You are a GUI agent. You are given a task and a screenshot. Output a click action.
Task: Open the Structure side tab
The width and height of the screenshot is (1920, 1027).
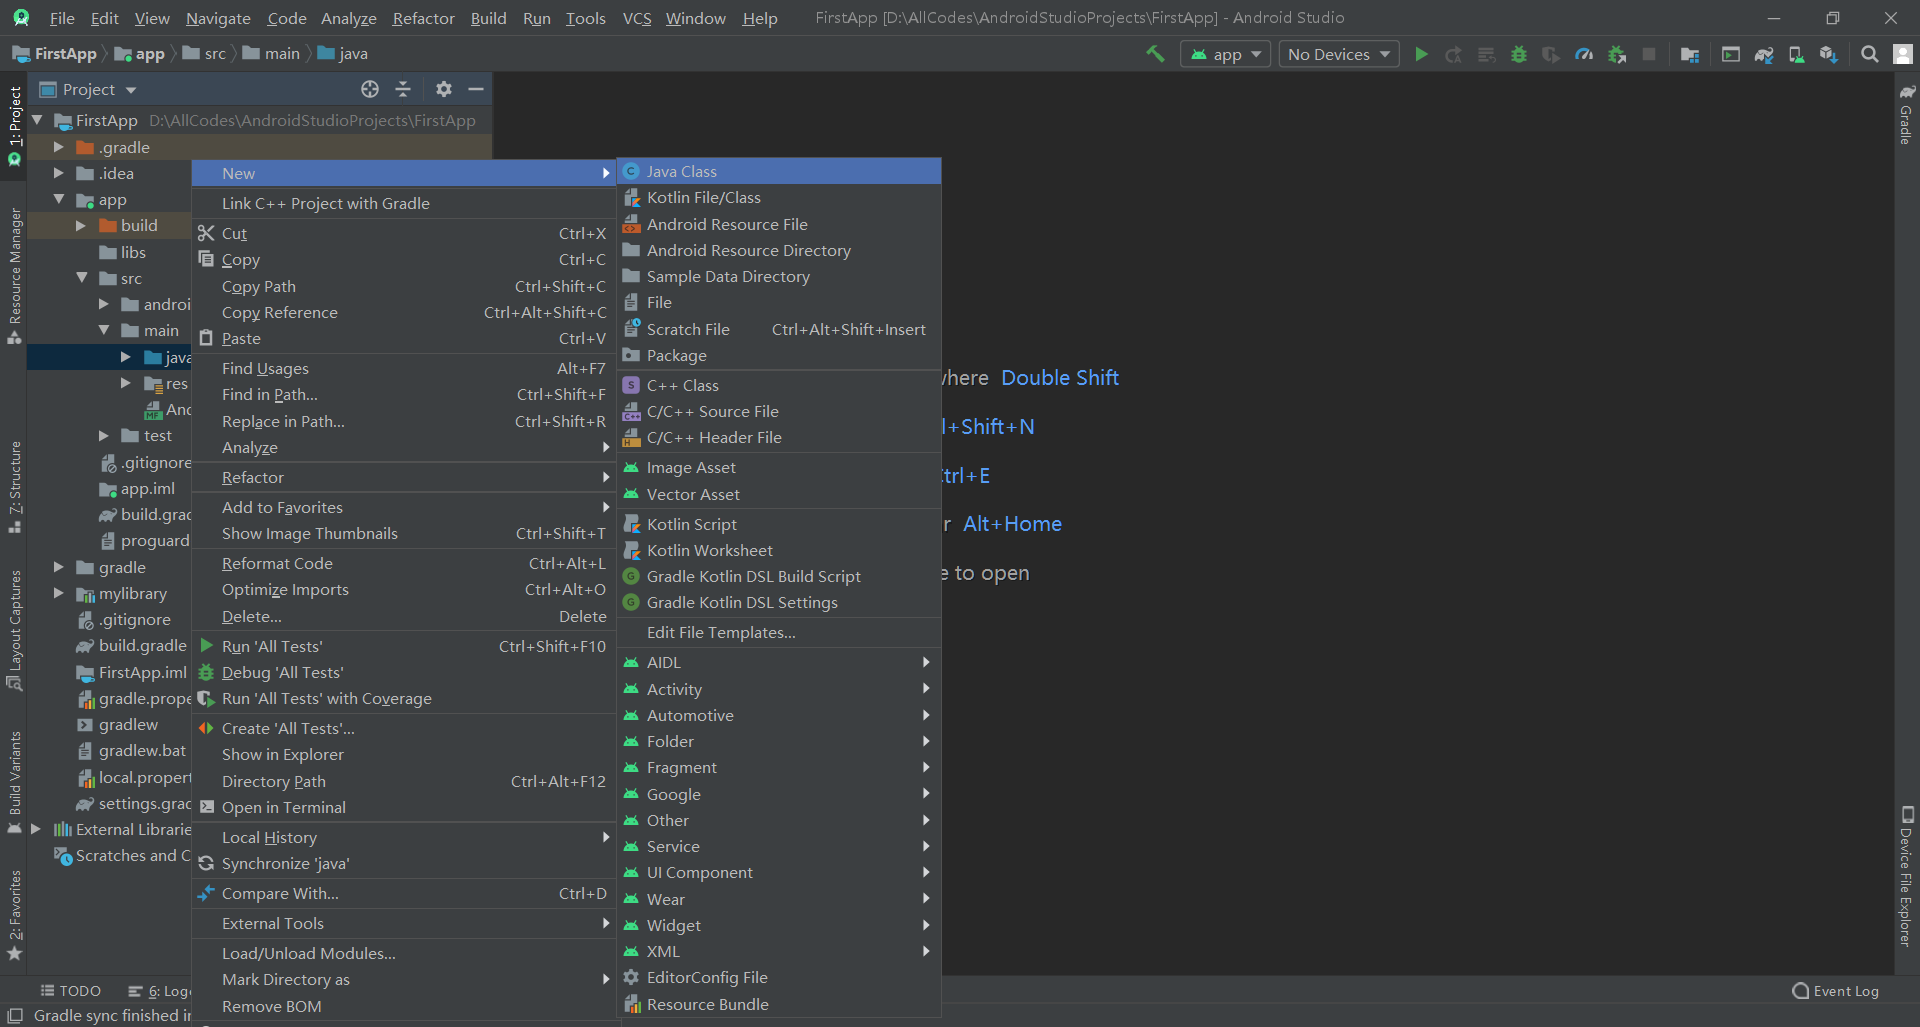[14, 487]
